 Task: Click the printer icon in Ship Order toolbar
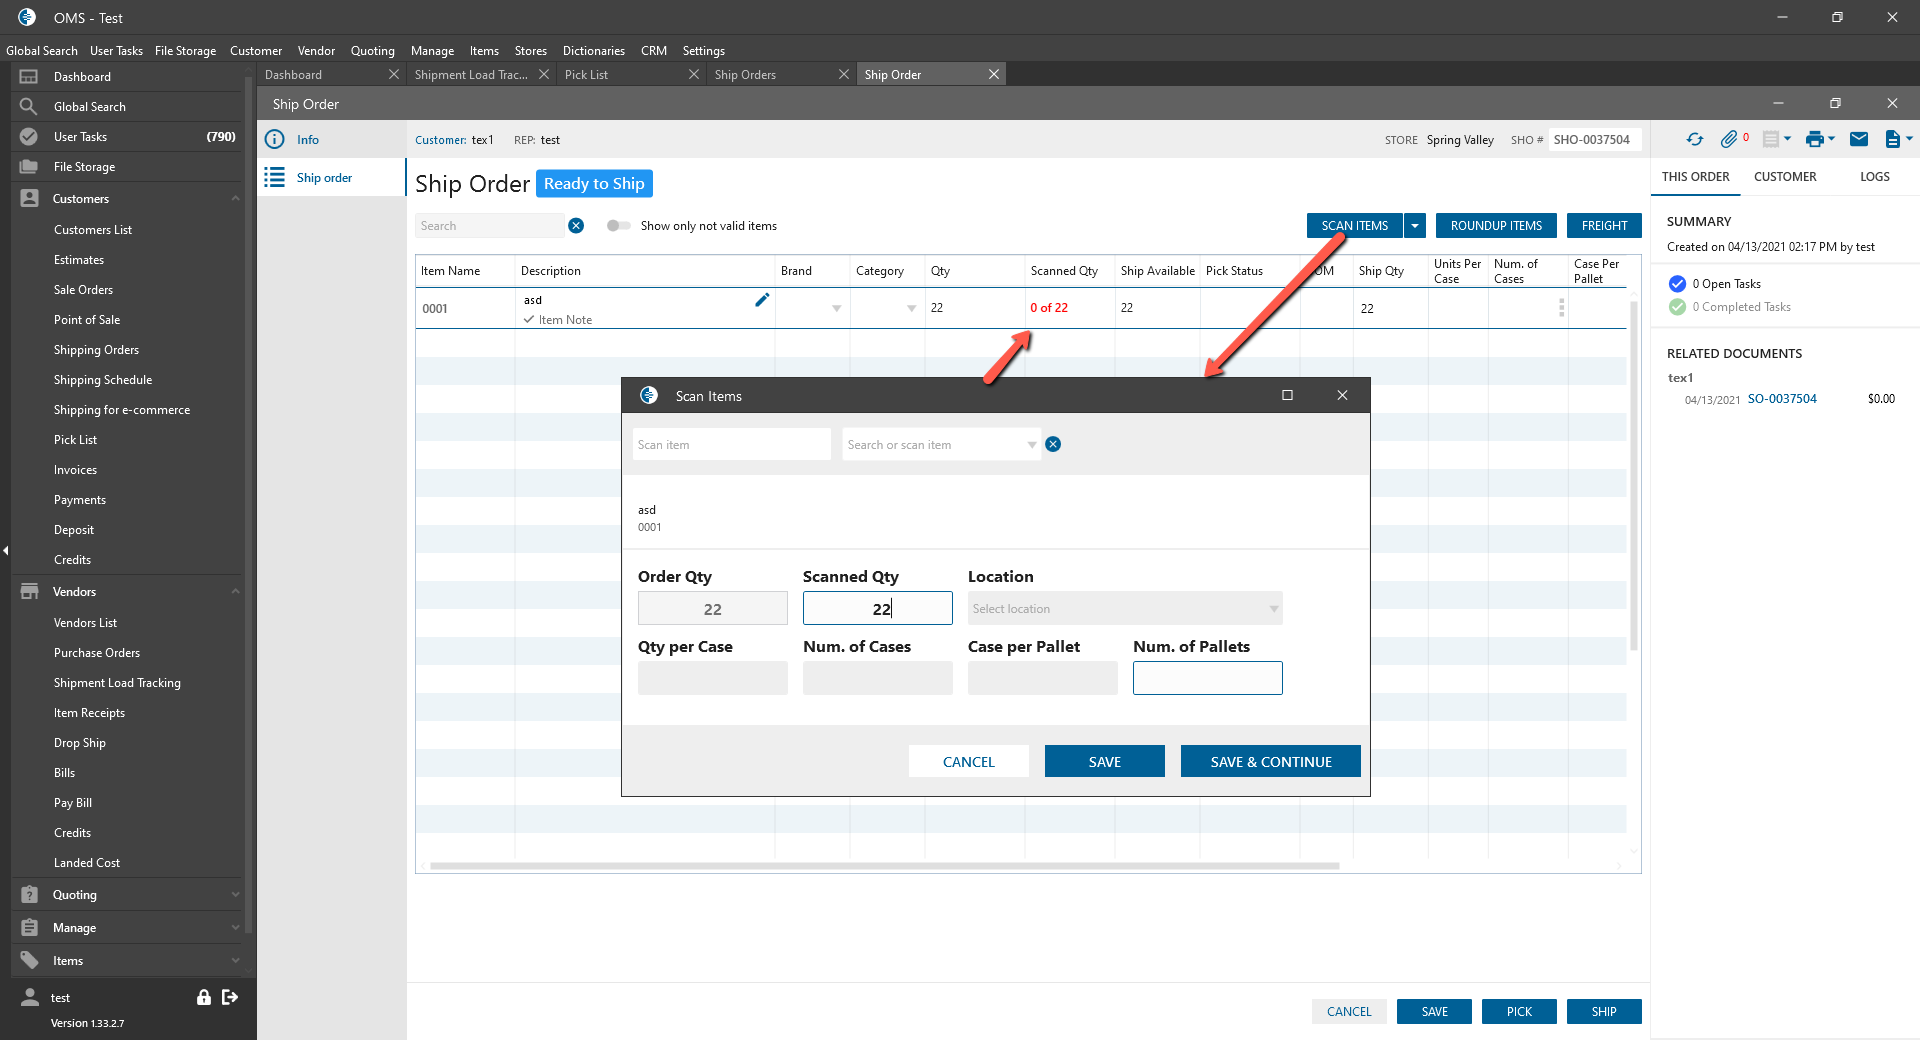pyautogui.click(x=1814, y=140)
